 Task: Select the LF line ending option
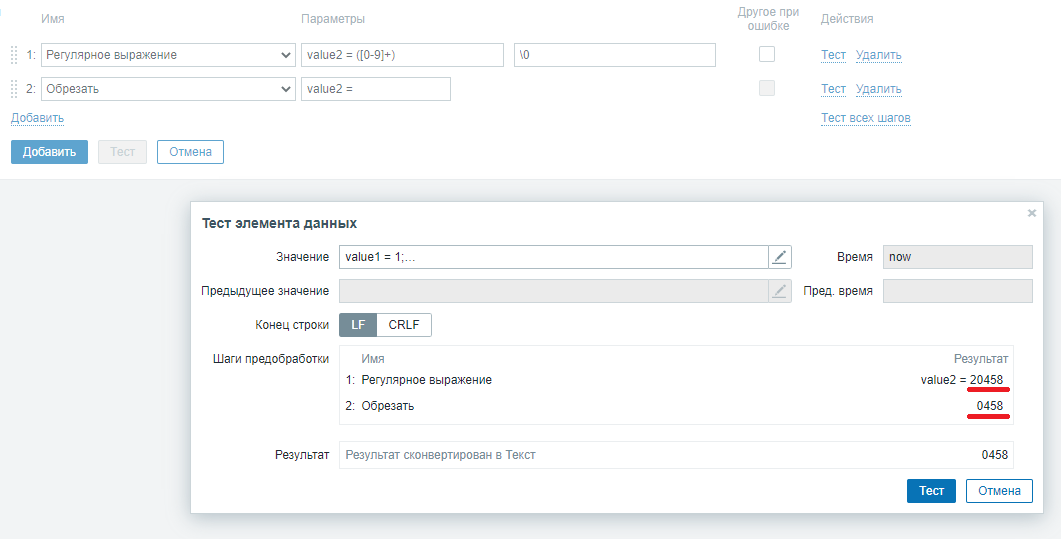coord(358,325)
